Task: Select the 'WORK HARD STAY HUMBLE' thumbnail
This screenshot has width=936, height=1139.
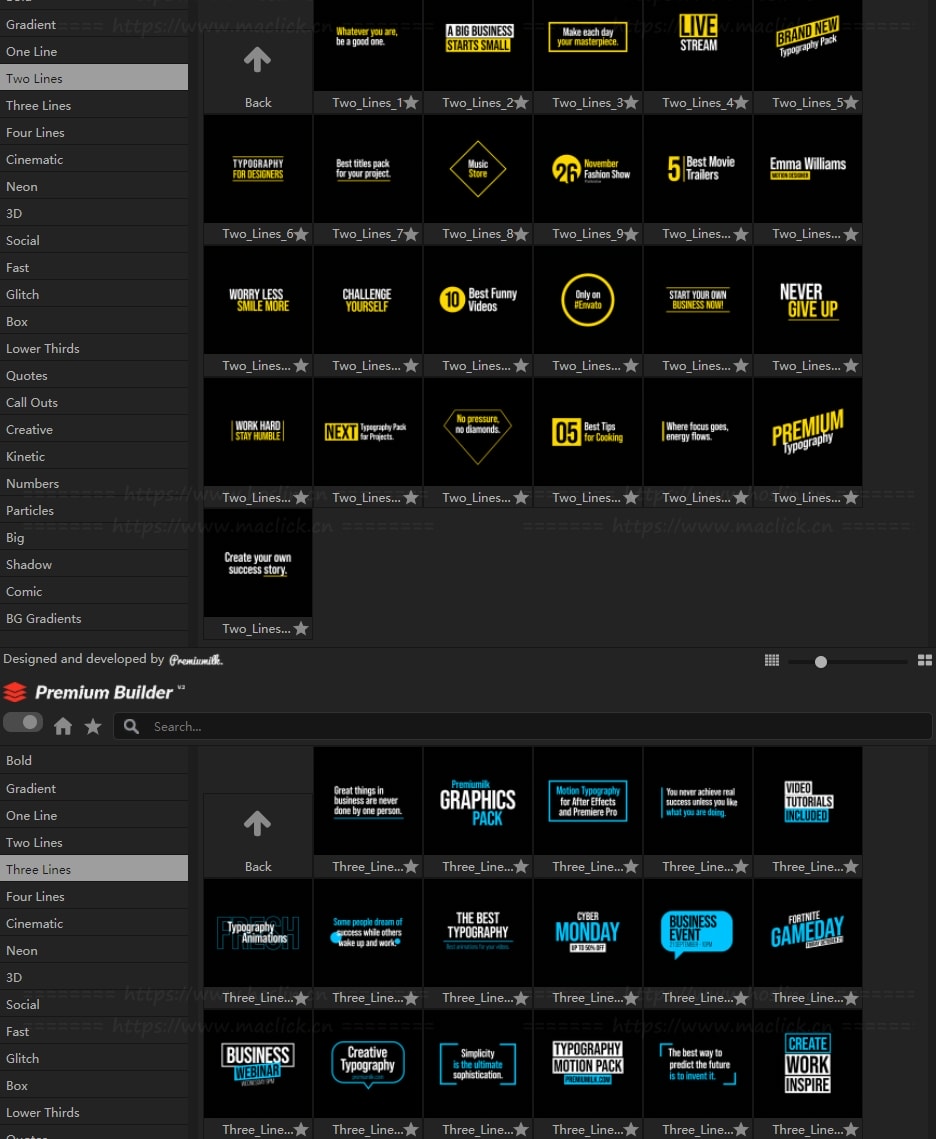Action: [x=258, y=431]
